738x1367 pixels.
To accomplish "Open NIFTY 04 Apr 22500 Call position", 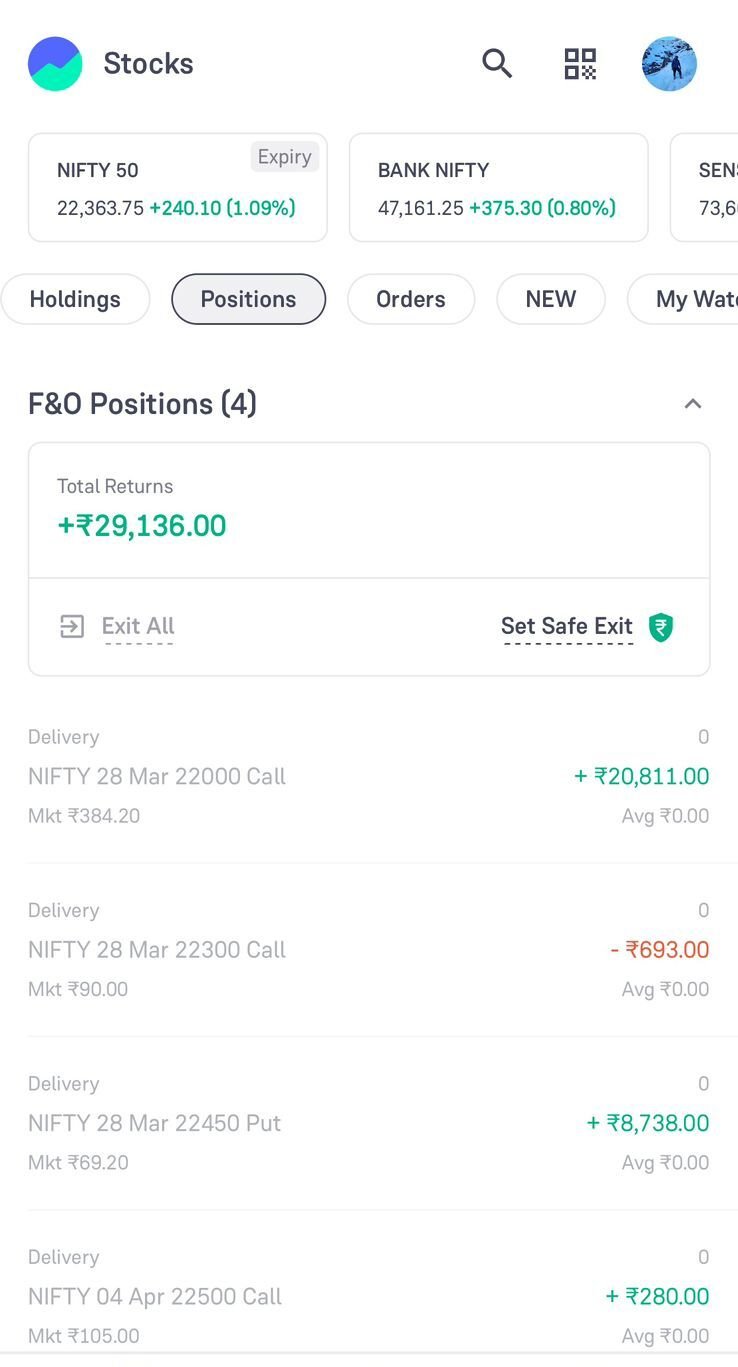I will click(368, 1296).
